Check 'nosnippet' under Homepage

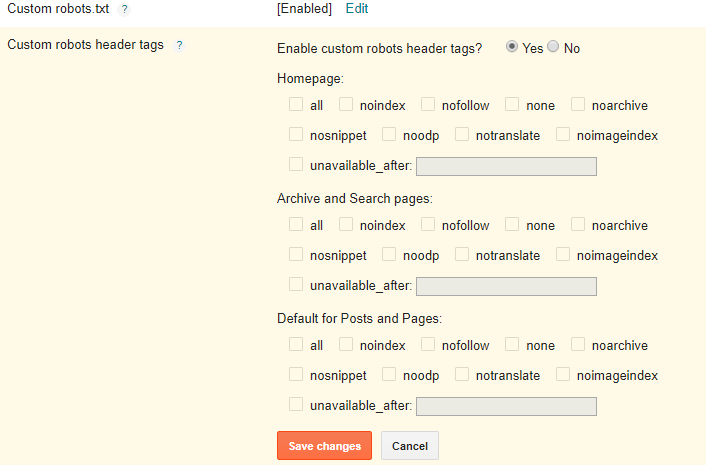[296, 134]
